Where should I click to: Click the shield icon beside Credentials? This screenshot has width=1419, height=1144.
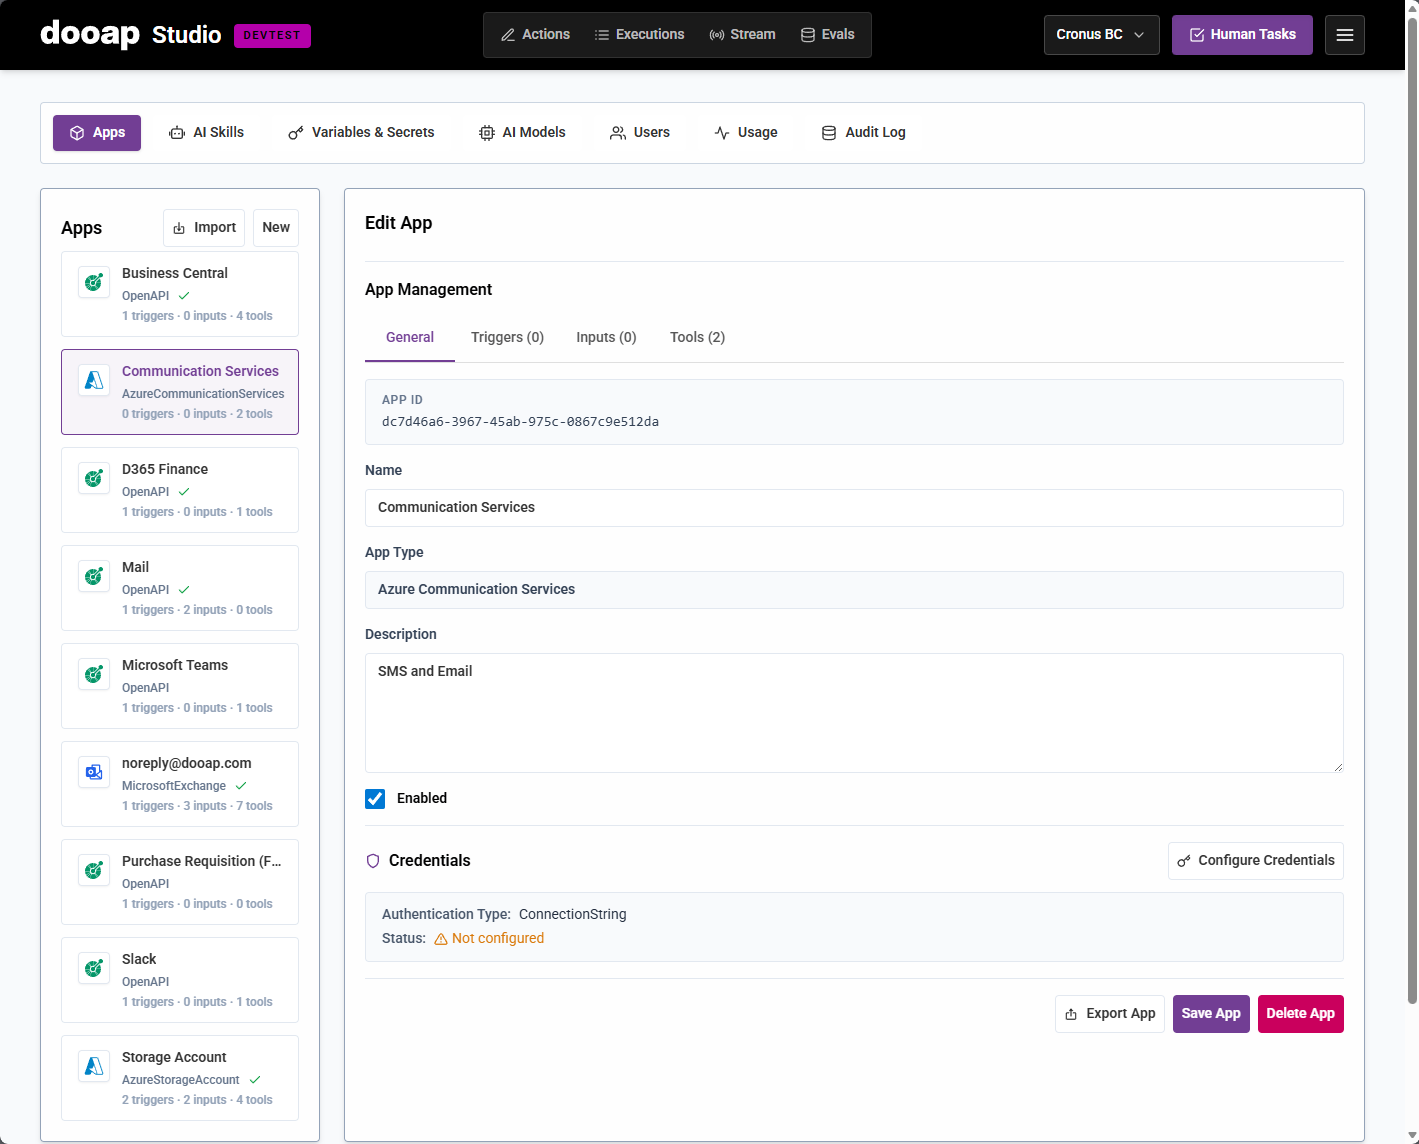tap(373, 861)
